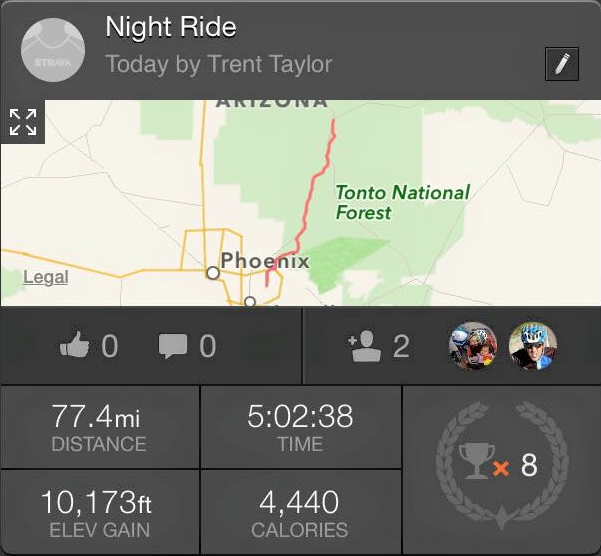Open comments via speech bubble icon

click(173, 346)
